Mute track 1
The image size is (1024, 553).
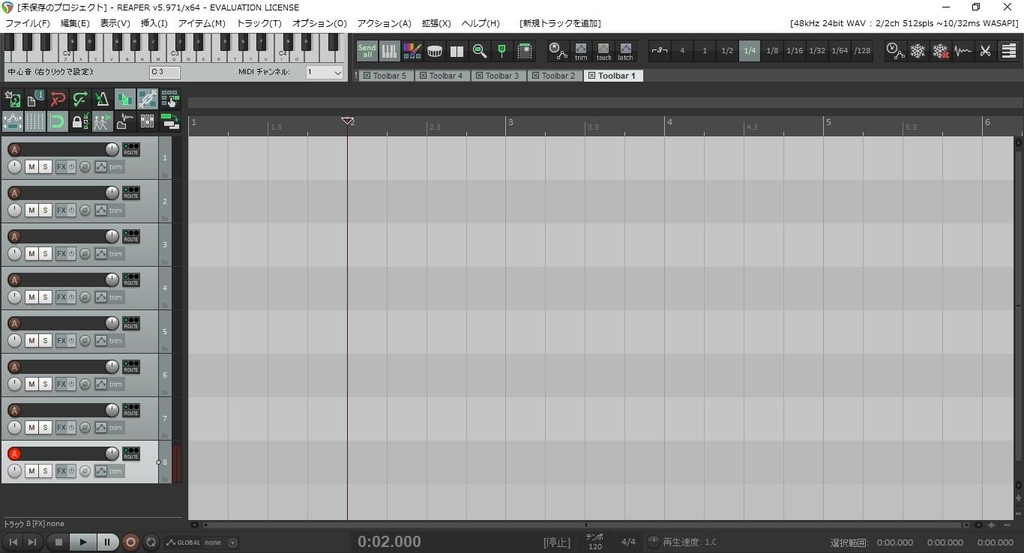pyautogui.click(x=31, y=167)
